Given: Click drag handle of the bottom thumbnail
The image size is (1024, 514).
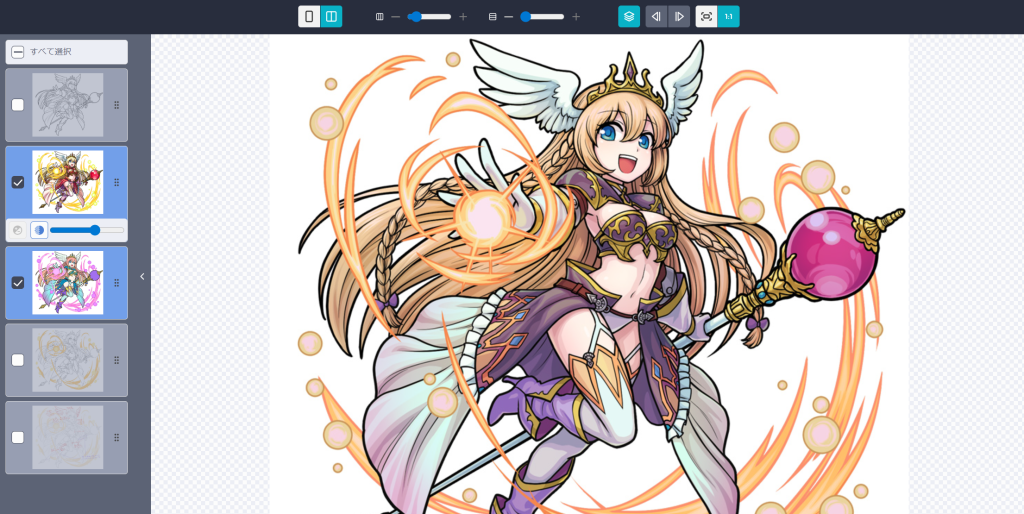Looking at the screenshot, I should (x=116, y=438).
